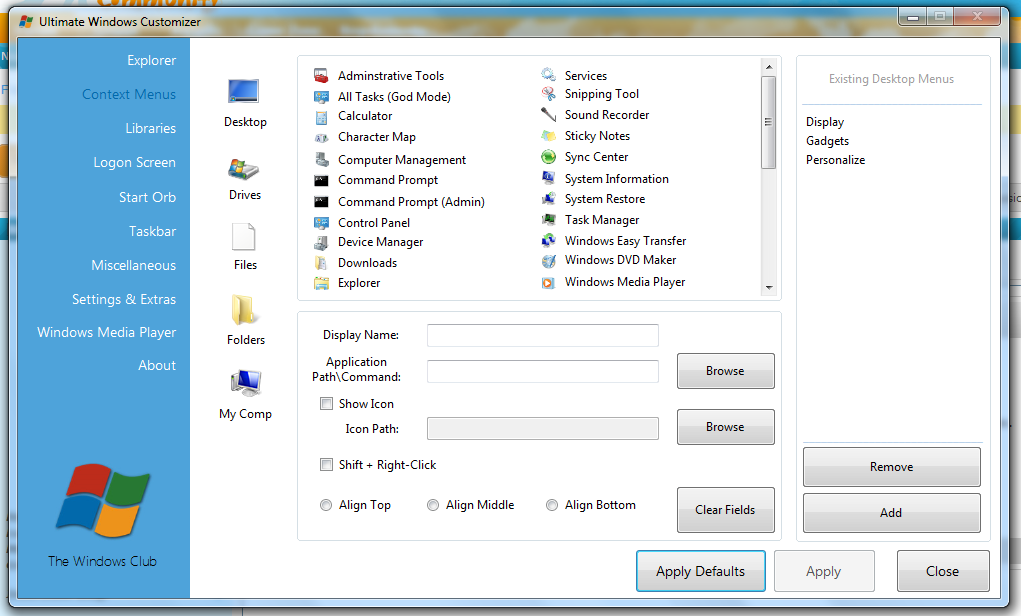Click the Character Map icon
This screenshot has width=1021, height=616.
pyautogui.click(x=321, y=138)
